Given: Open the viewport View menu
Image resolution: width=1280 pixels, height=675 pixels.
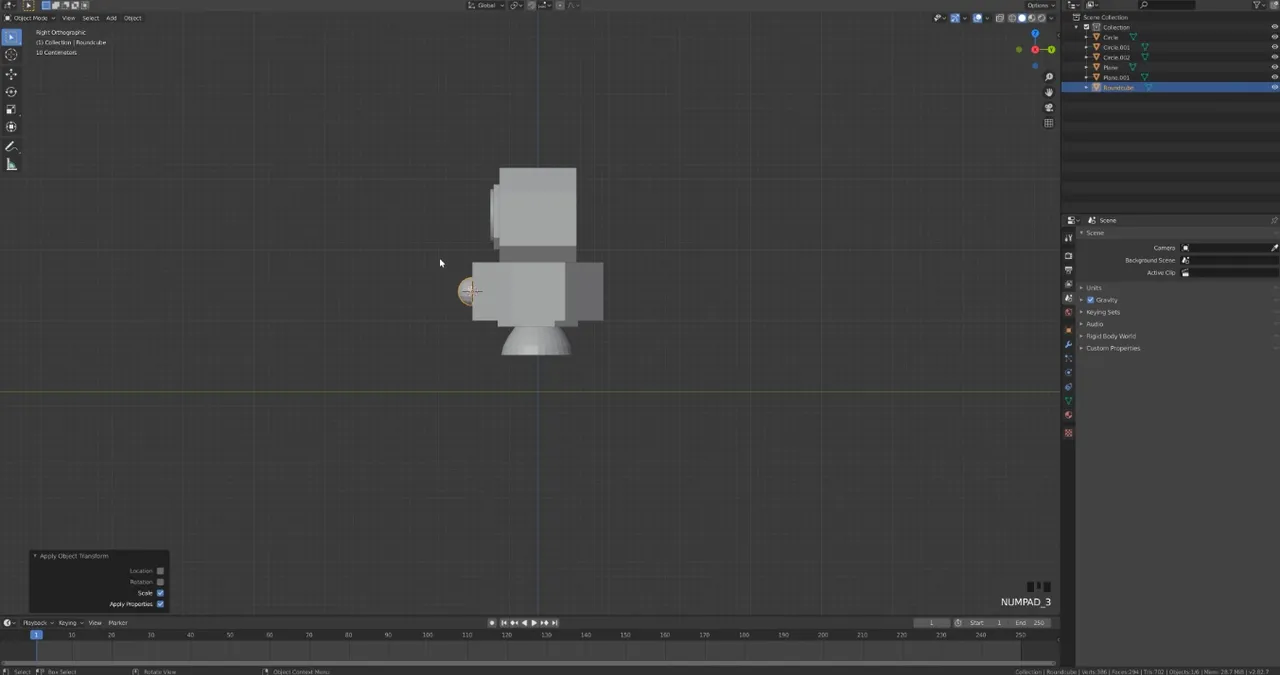Looking at the screenshot, I should [x=68, y=18].
